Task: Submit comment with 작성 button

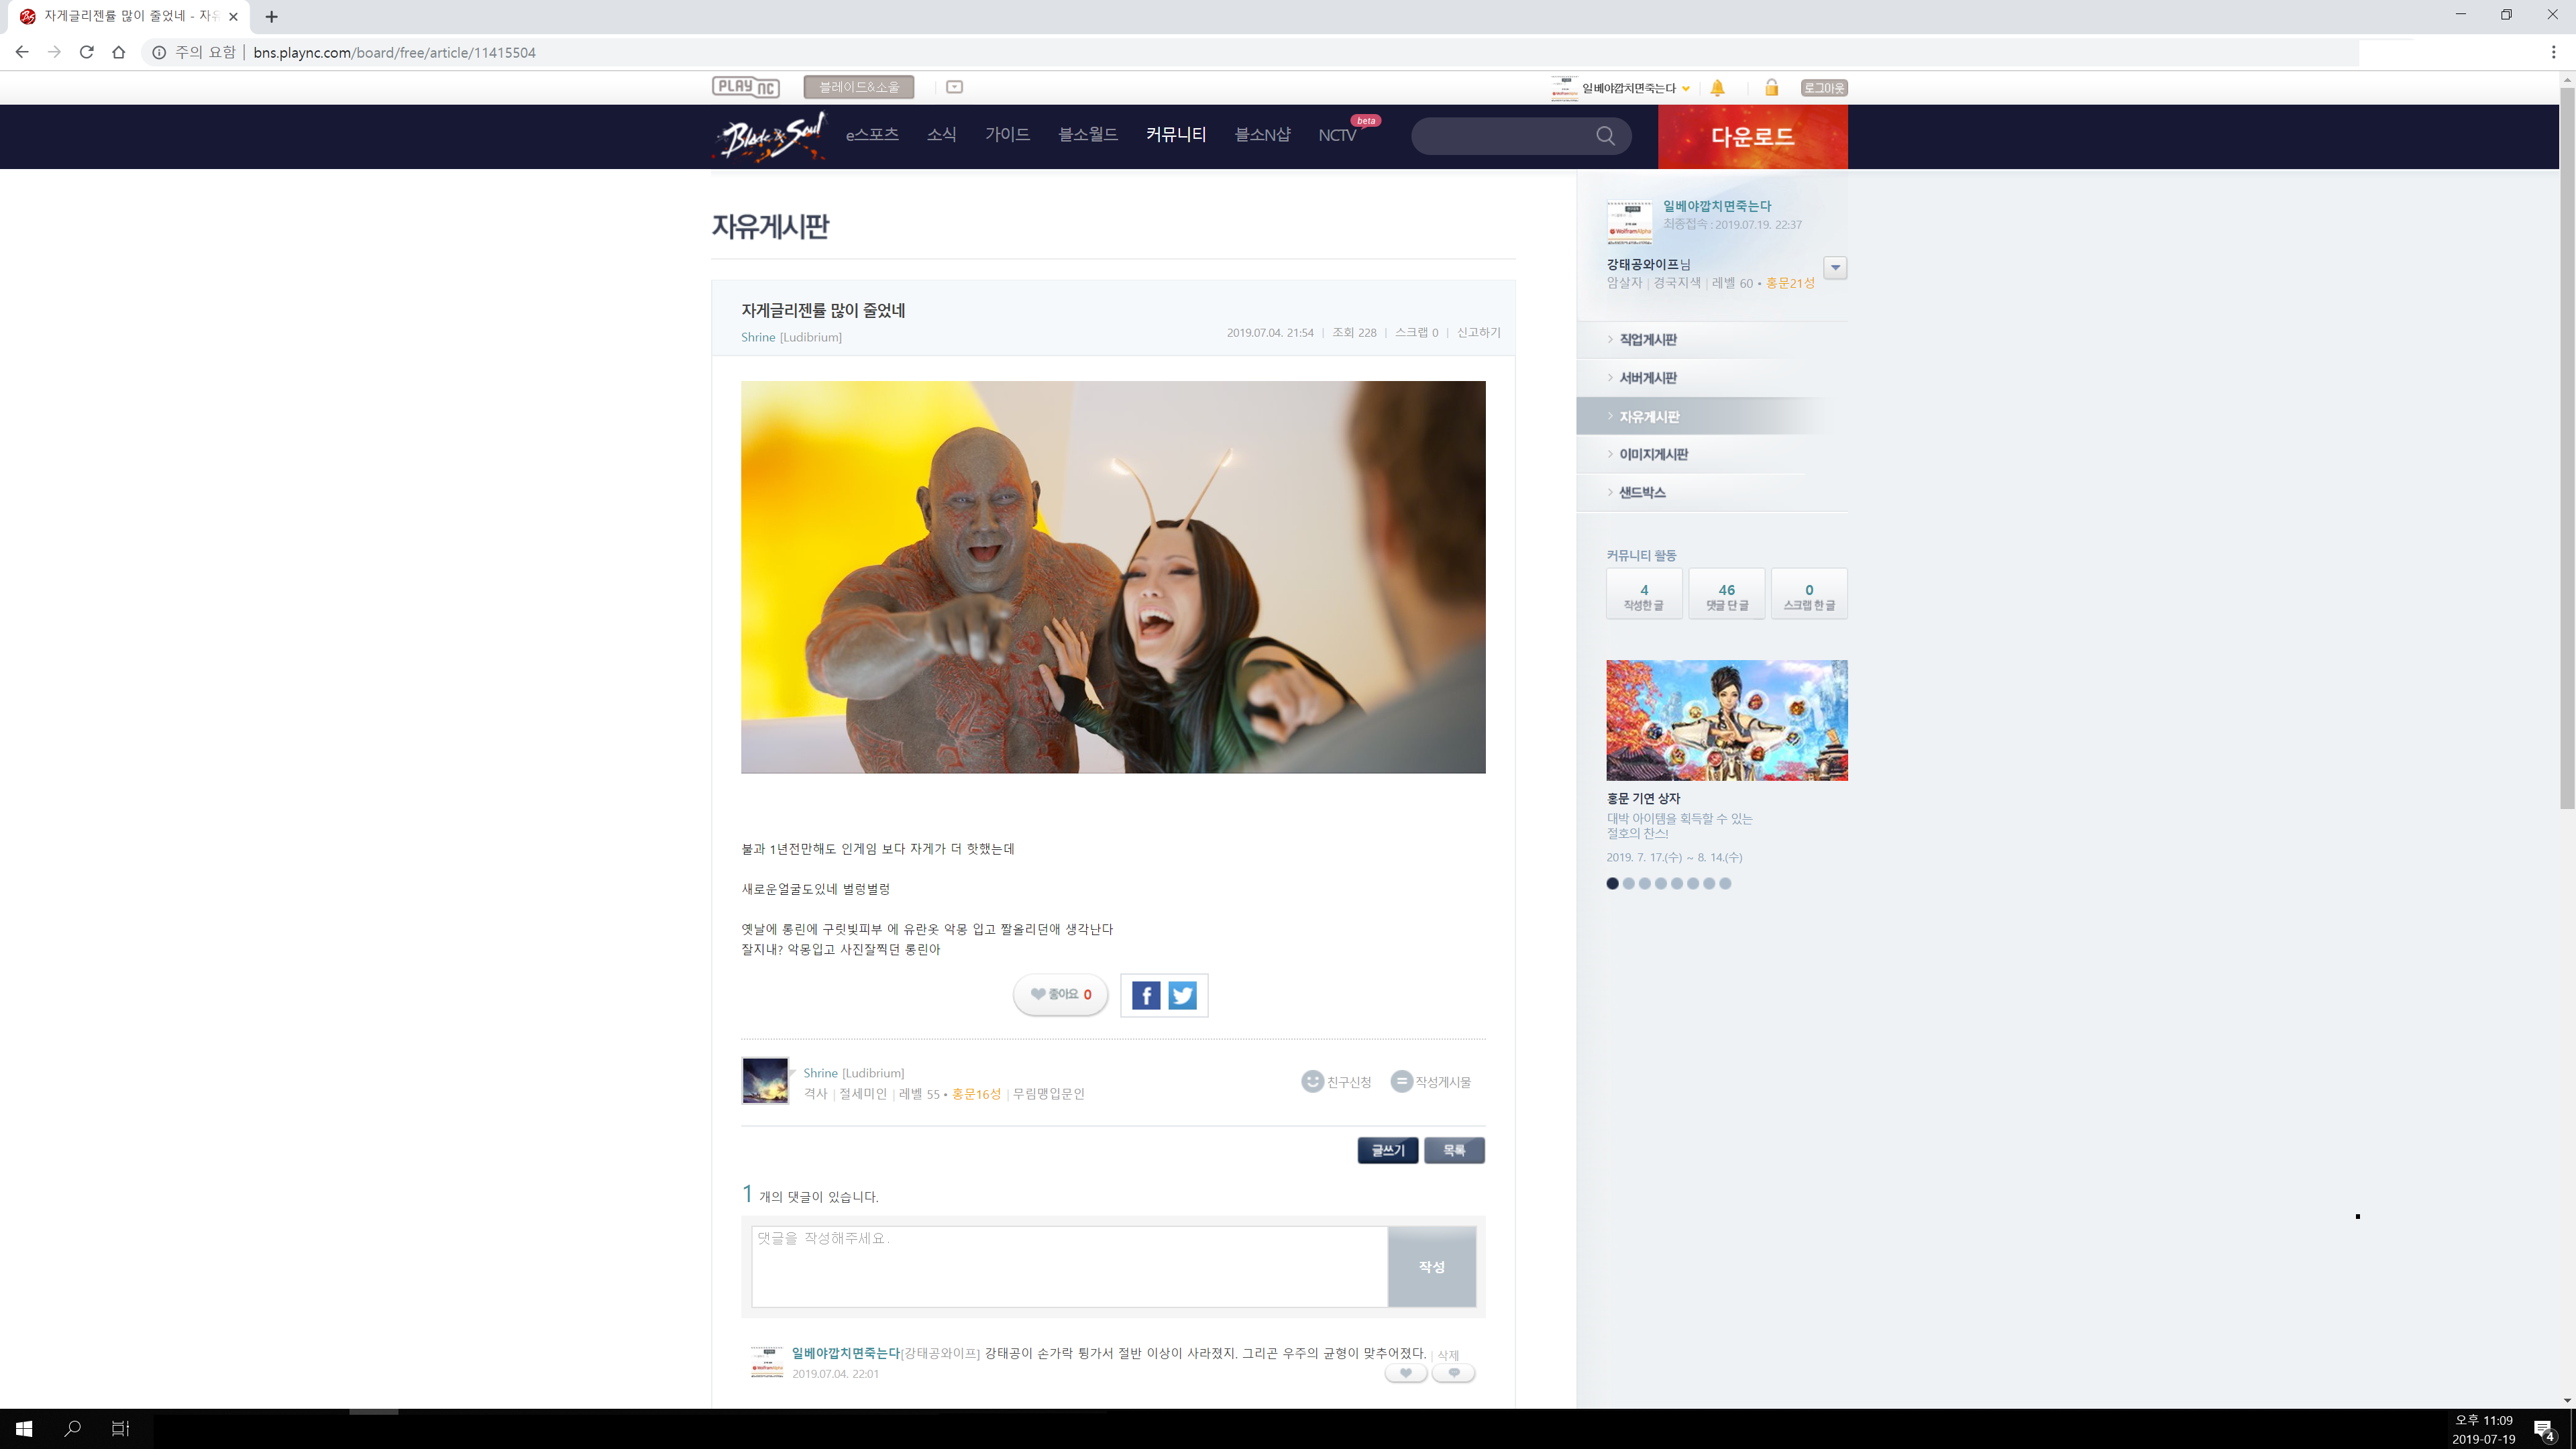Action: coord(1431,1266)
